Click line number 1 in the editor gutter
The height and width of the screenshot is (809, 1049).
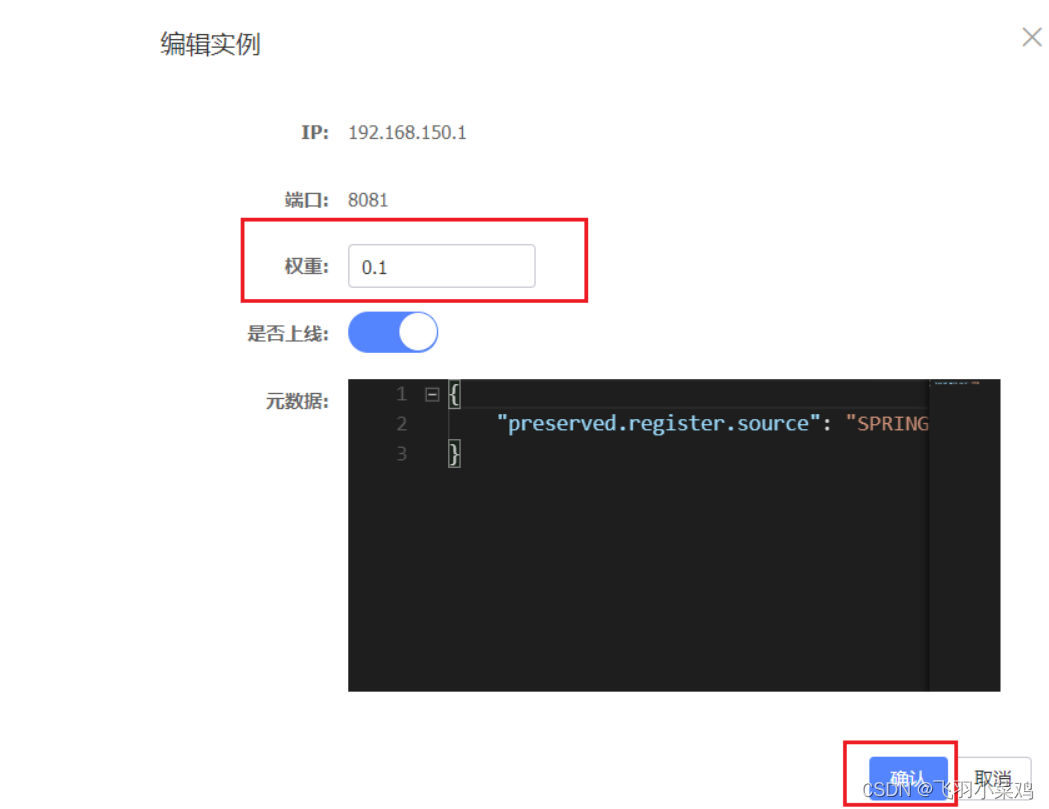(401, 394)
